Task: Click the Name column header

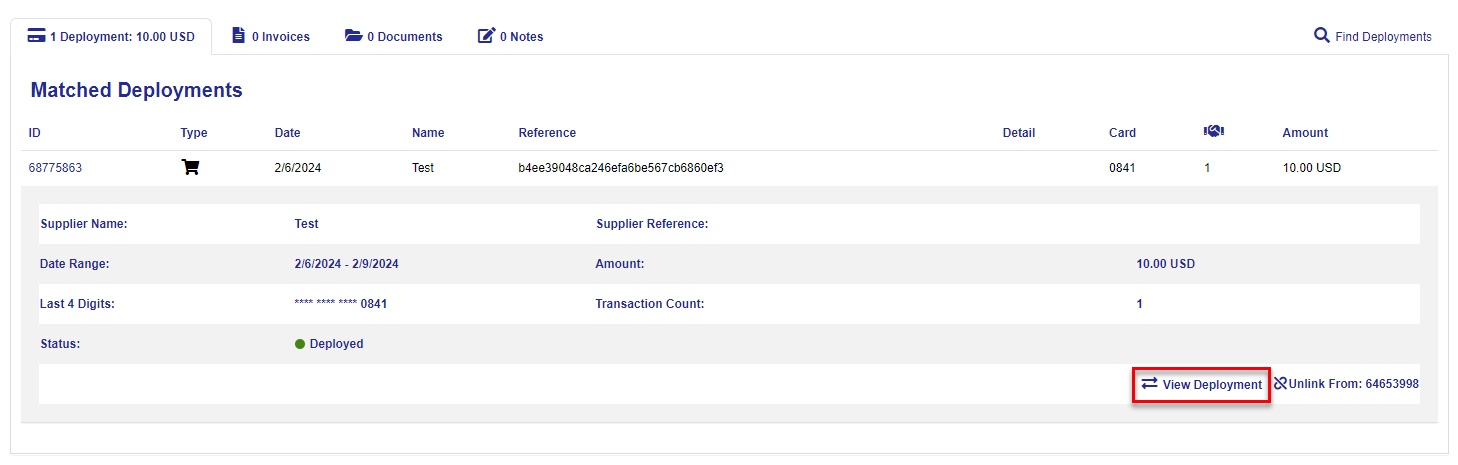Action: pyautogui.click(x=428, y=133)
